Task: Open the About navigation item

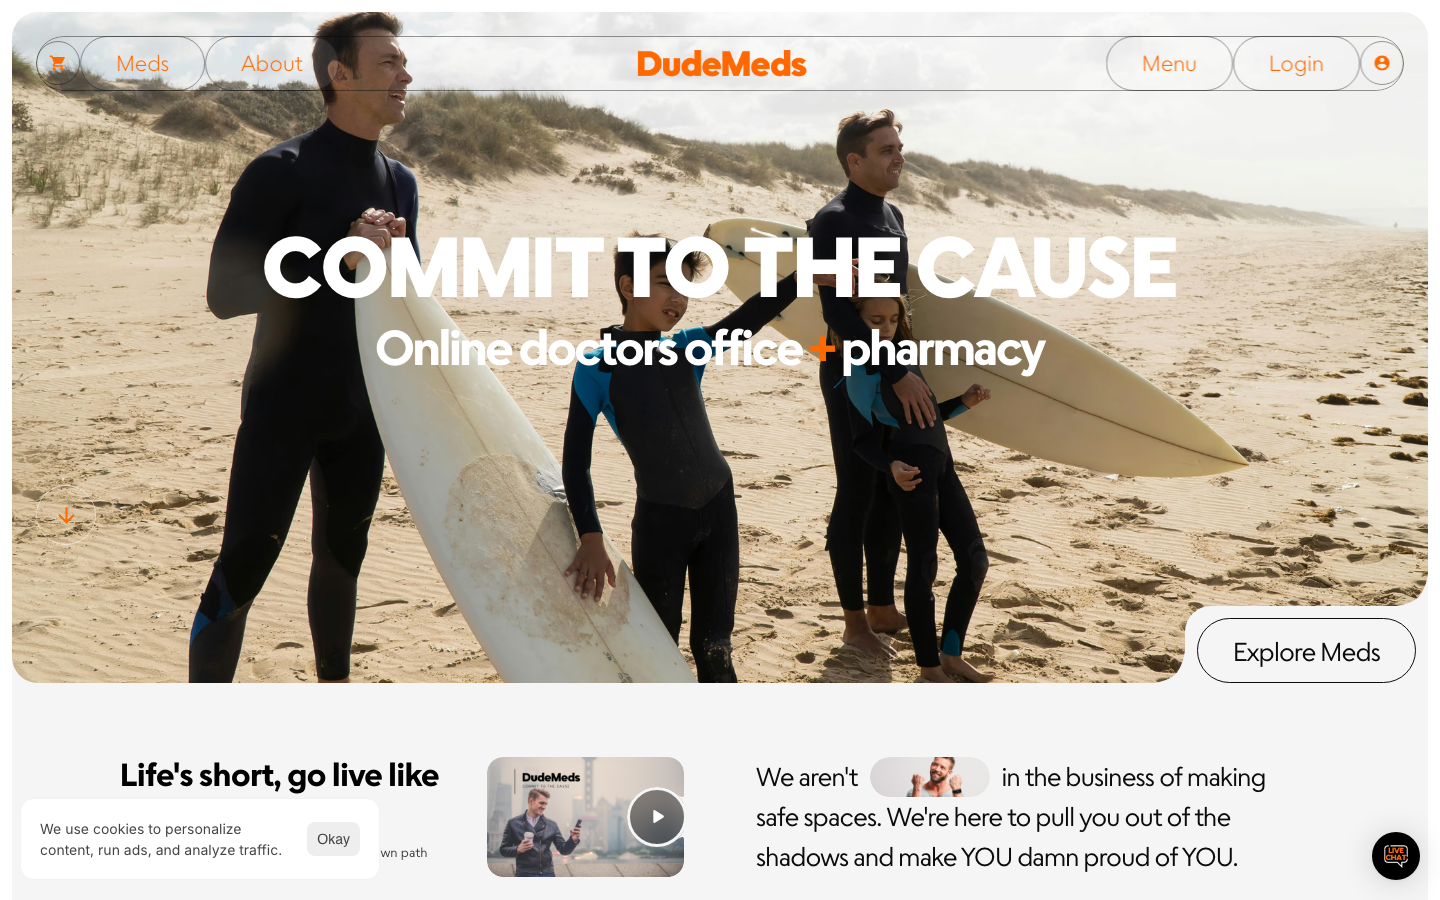Action: coord(272,64)
